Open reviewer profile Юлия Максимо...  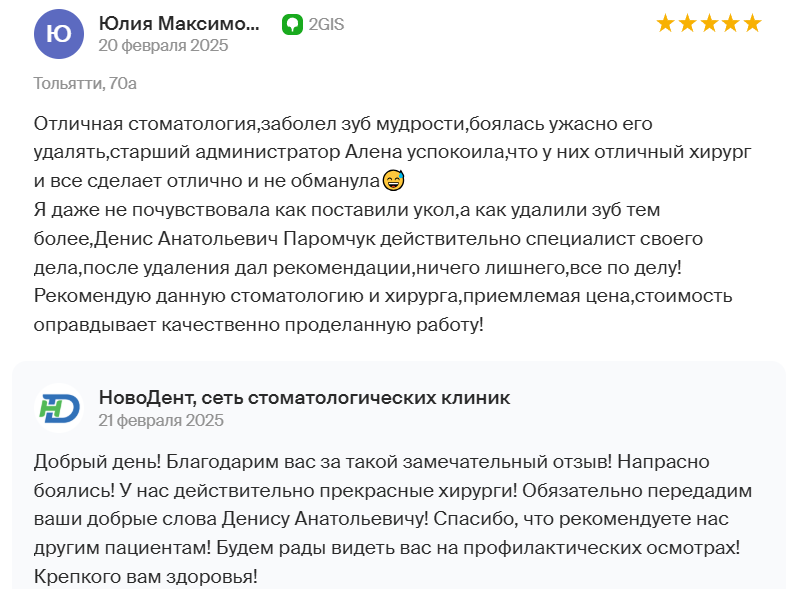point(179,23)
